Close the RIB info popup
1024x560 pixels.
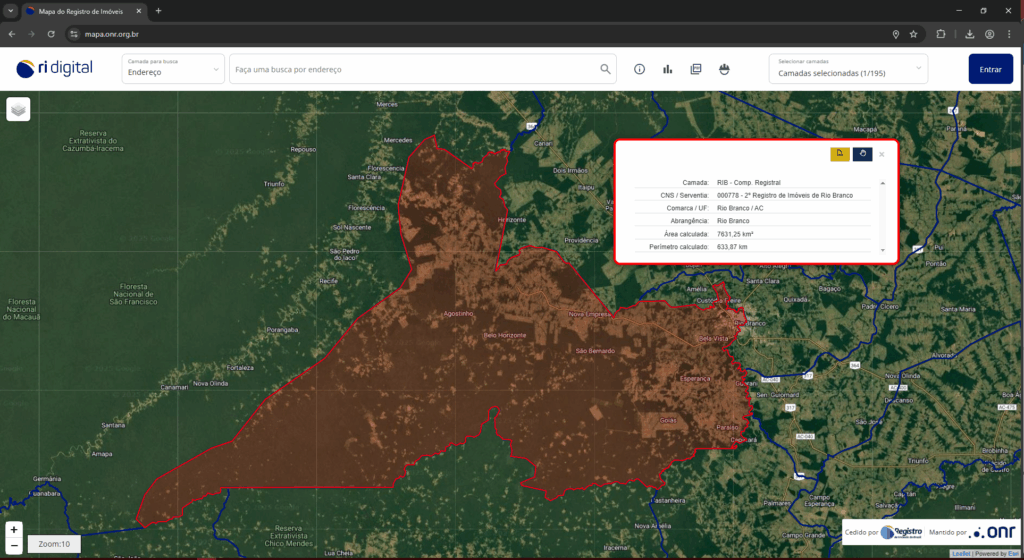pos(881,154)
